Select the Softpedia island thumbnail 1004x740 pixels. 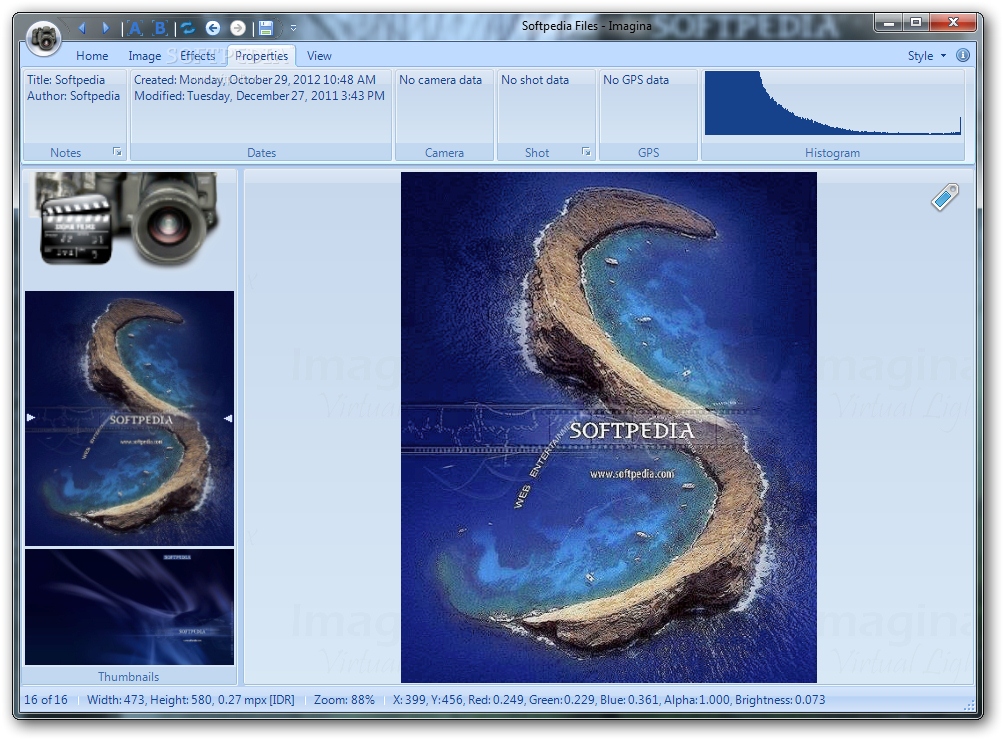click(129, 418)
